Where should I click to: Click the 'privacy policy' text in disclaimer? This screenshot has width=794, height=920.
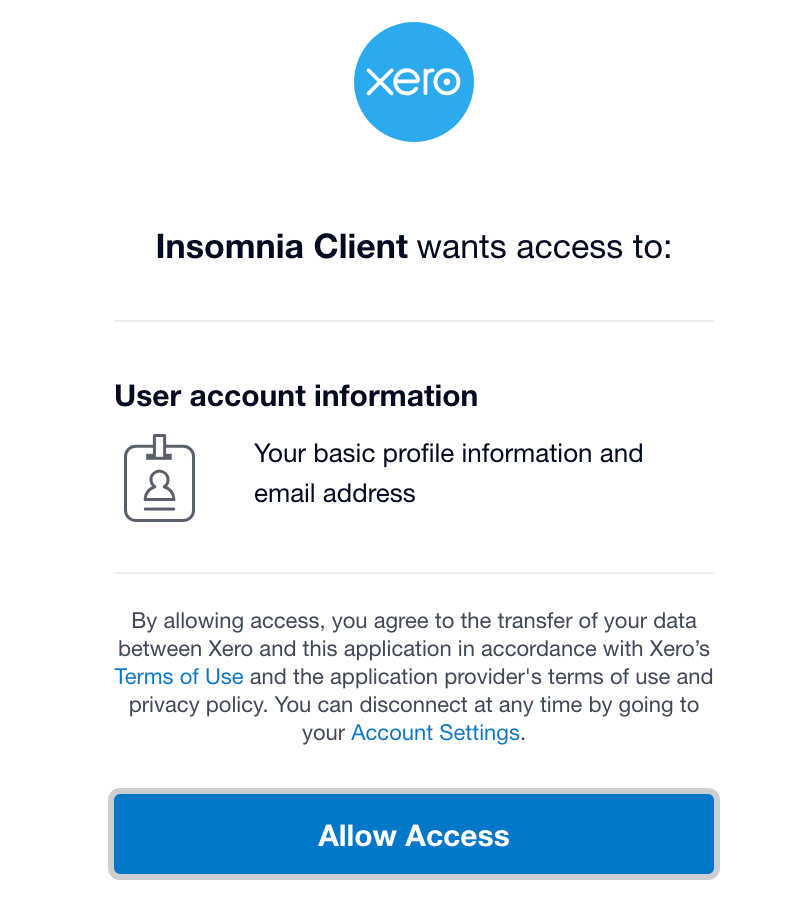(x=197, y=705)
